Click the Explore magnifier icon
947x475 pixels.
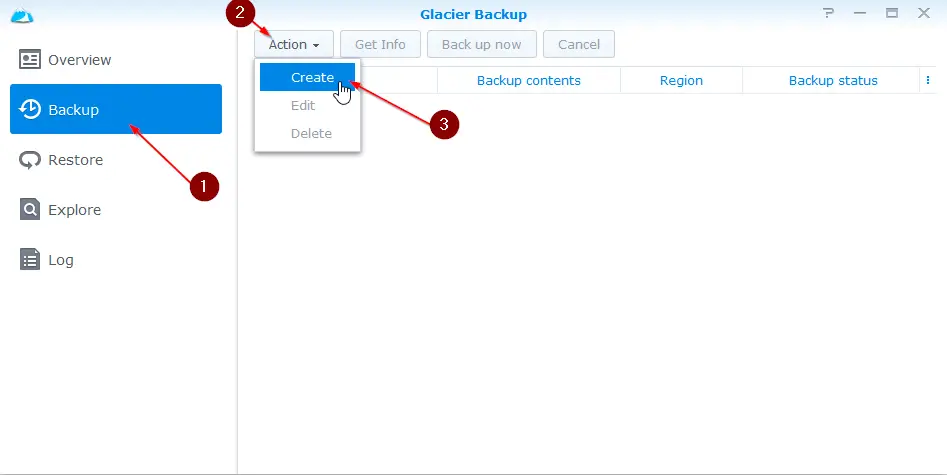coord(30,209)
